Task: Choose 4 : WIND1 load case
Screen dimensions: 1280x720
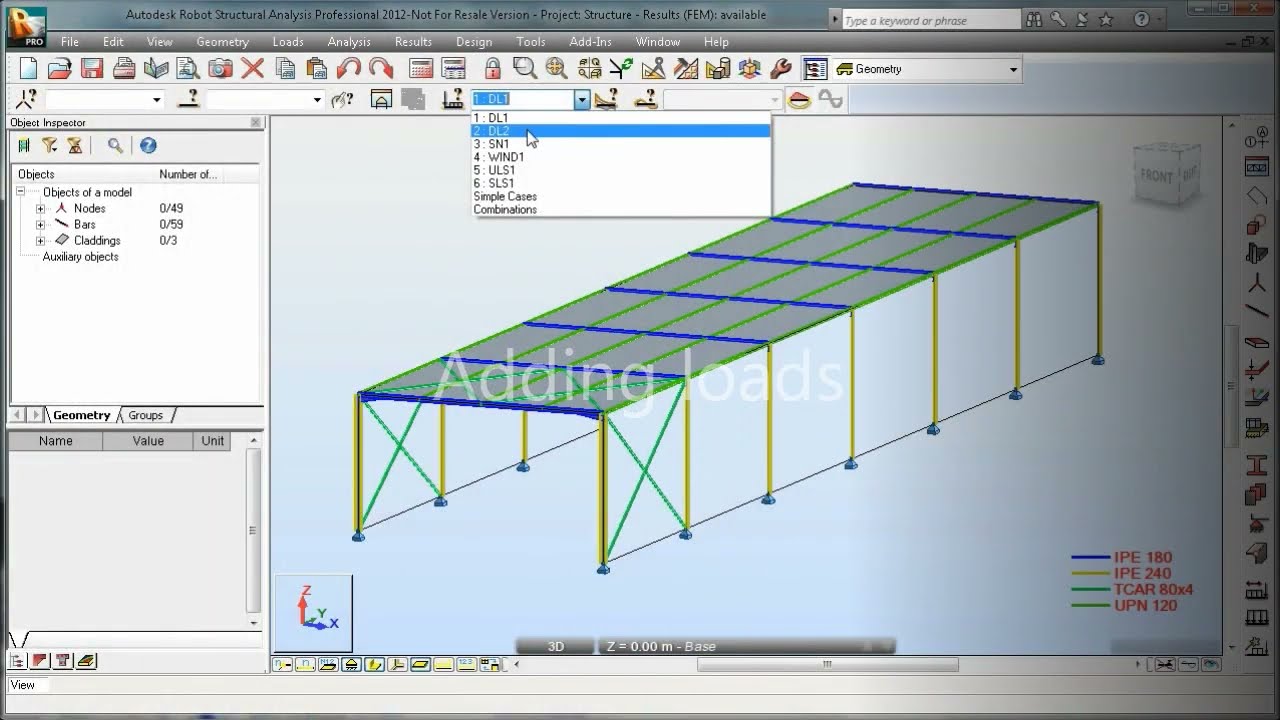Action: [621, 157]
